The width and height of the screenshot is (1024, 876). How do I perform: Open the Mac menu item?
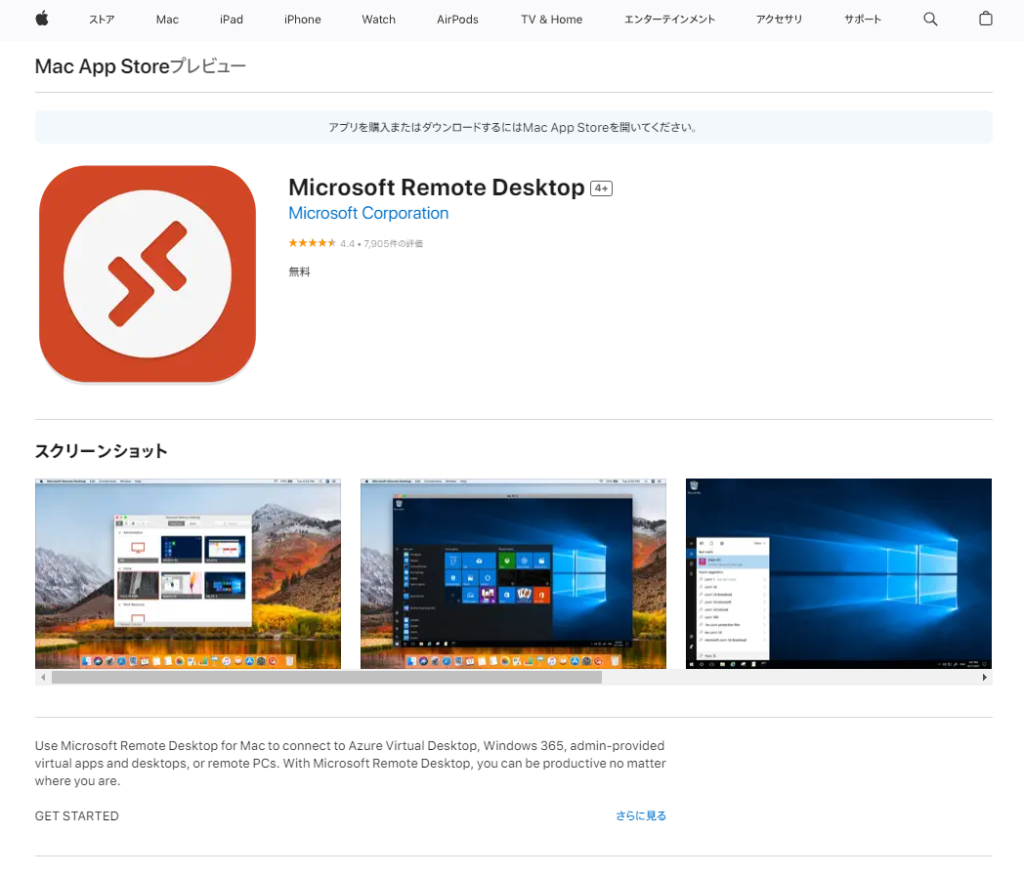(x=167, y=20)
